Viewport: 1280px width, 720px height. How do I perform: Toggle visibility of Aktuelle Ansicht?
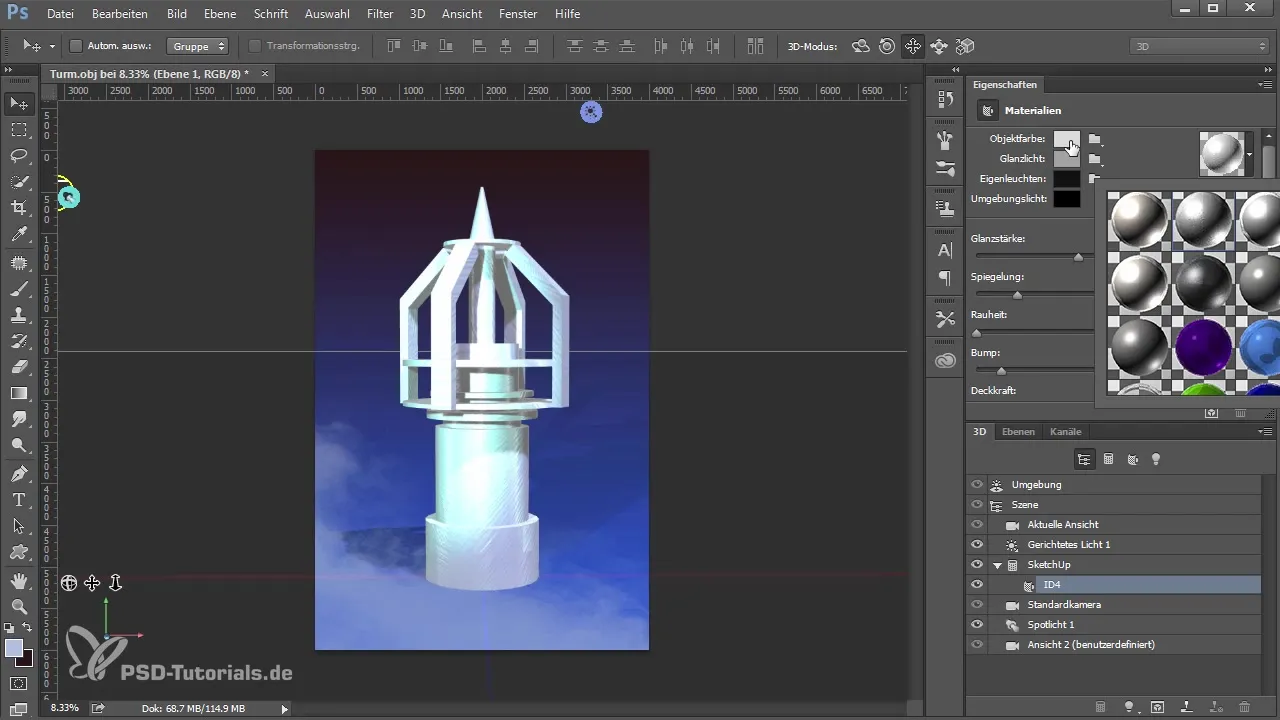[x=977, y=524]
